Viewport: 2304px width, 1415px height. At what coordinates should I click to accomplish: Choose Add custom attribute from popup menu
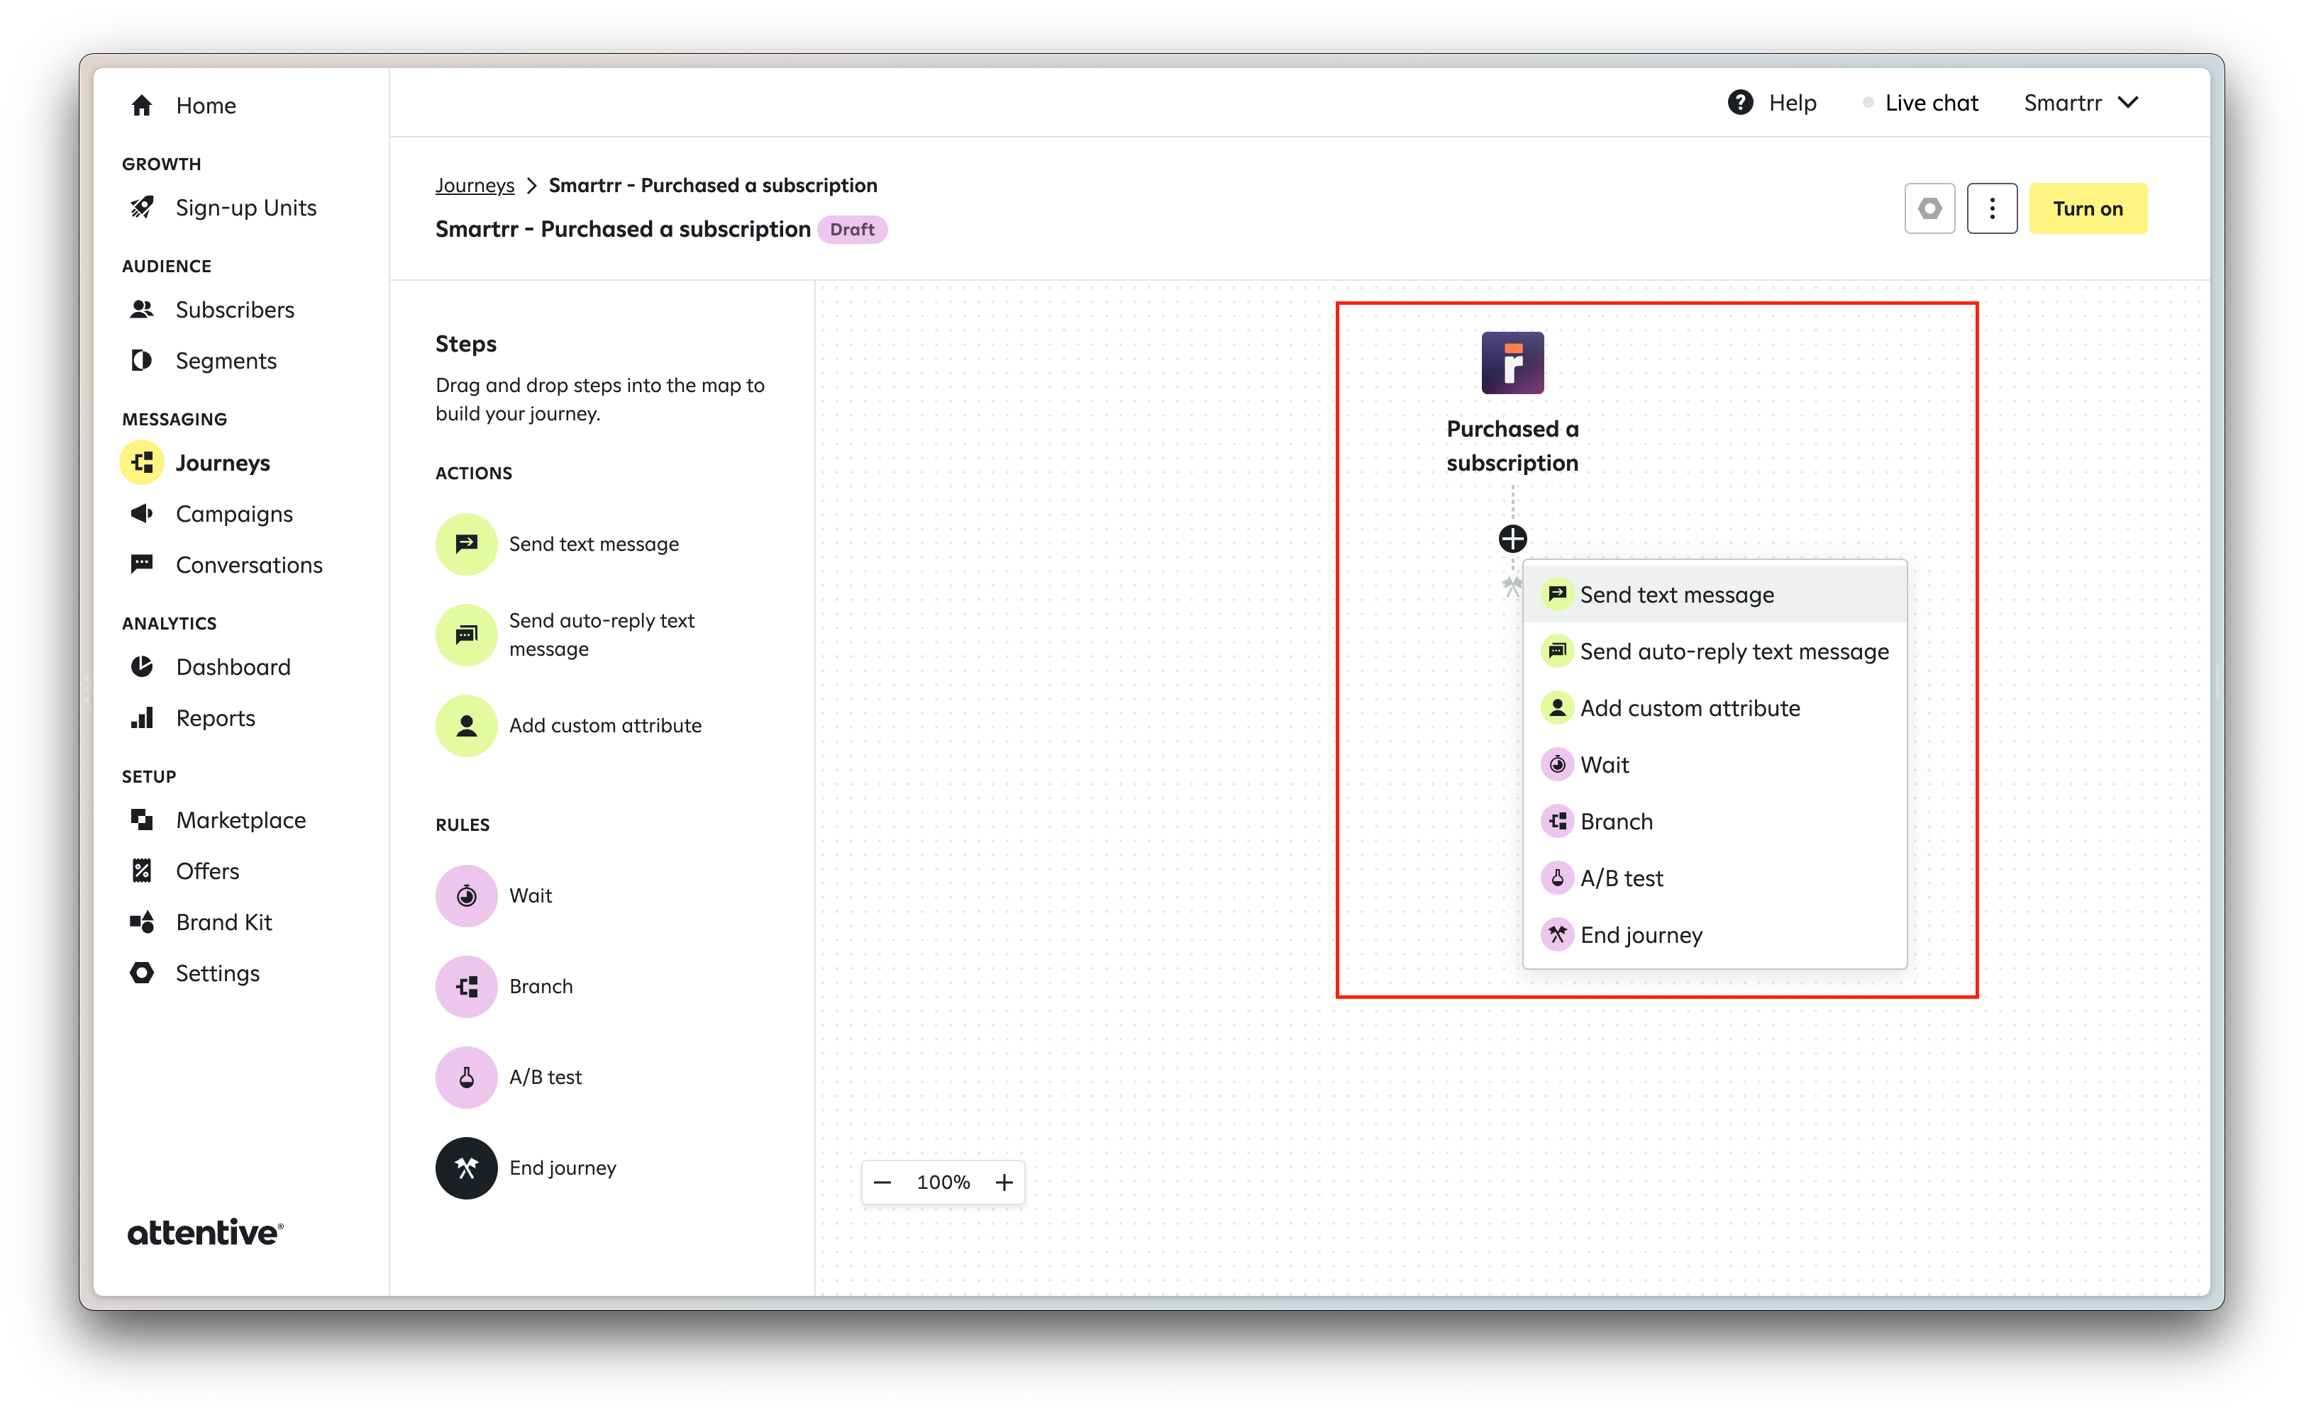click(1714, 708)
